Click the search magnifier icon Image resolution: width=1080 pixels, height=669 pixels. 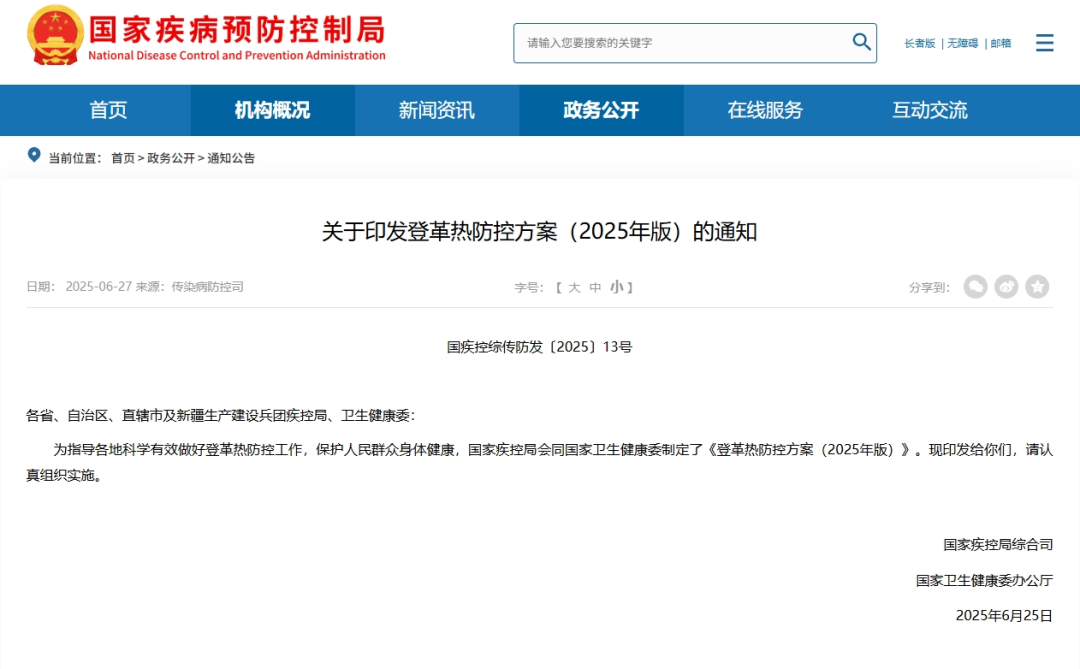point(861,42)
